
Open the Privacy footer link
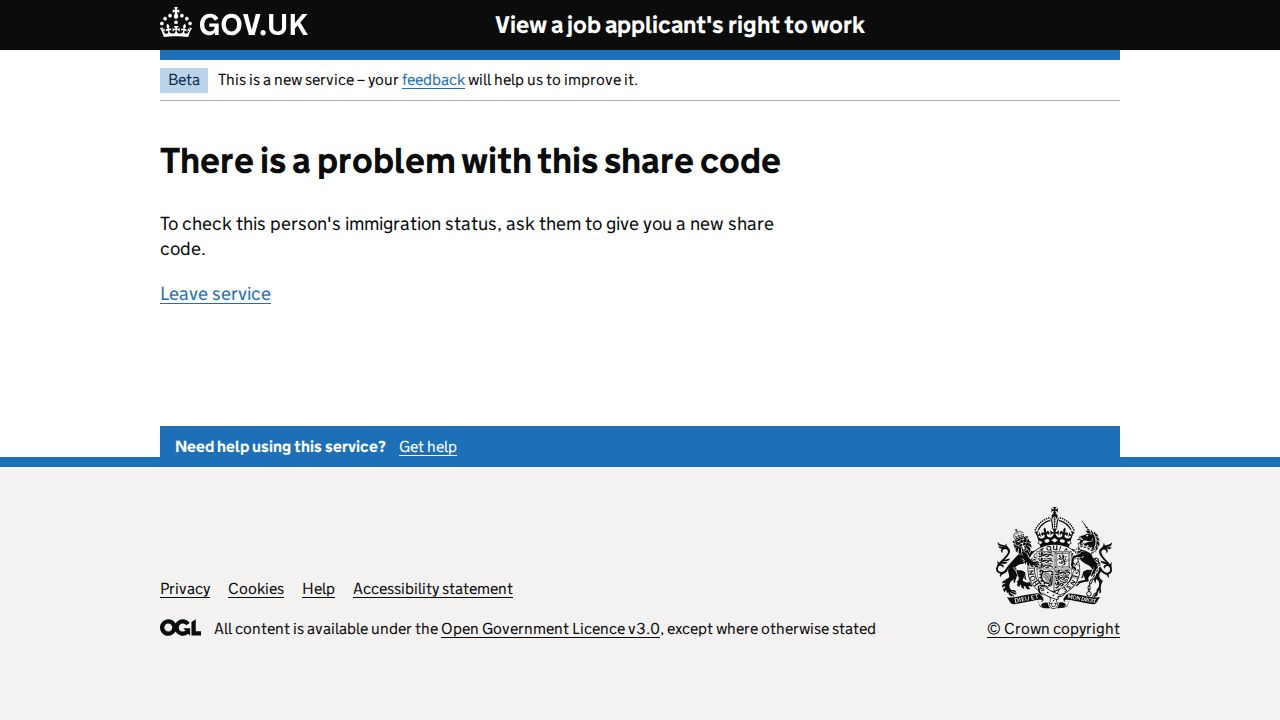click(x=185, y=589)
